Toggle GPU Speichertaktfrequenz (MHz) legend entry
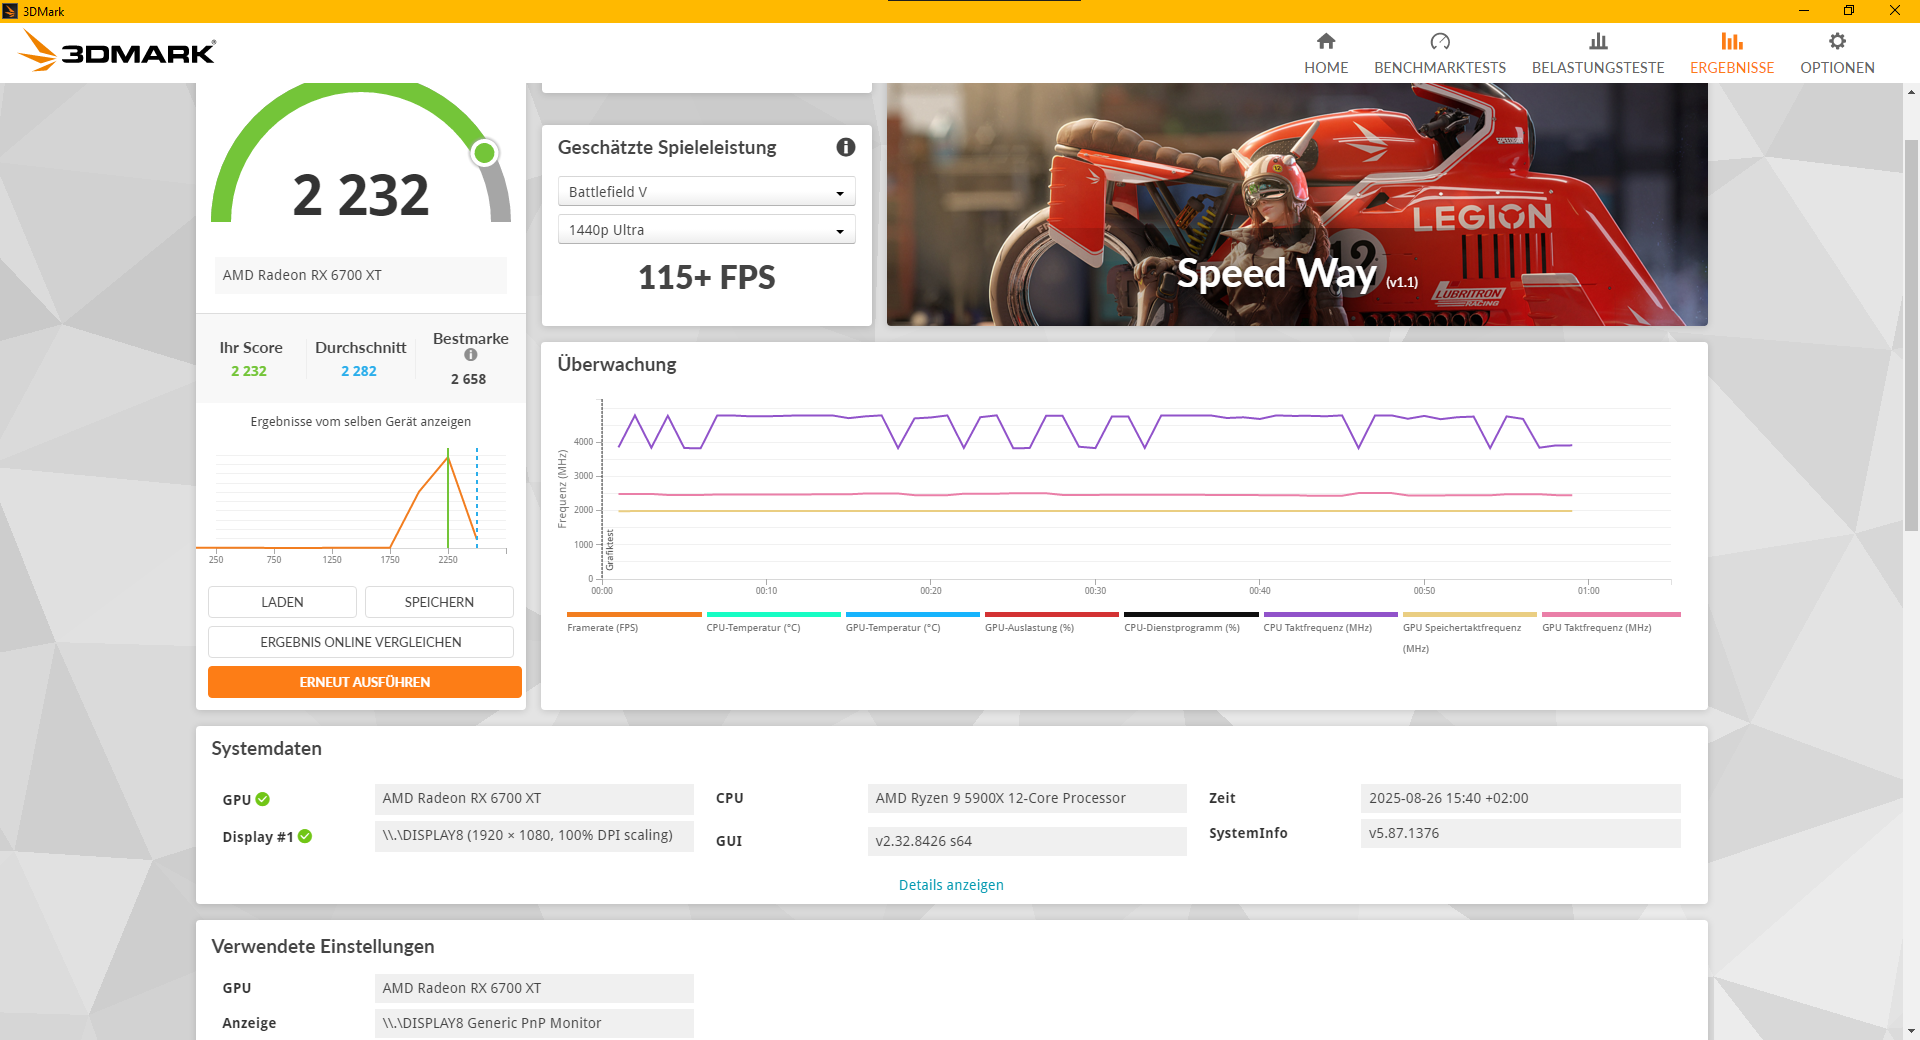 coord(1469,632)
